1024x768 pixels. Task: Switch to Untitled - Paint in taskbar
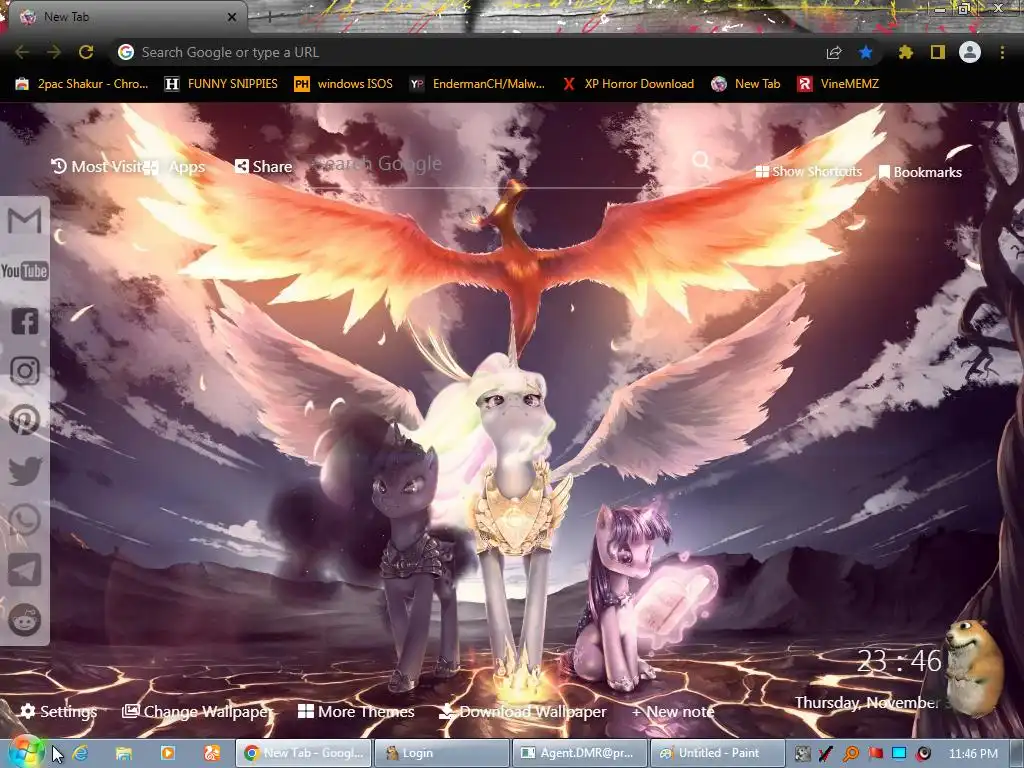click(x=718, y=753)
